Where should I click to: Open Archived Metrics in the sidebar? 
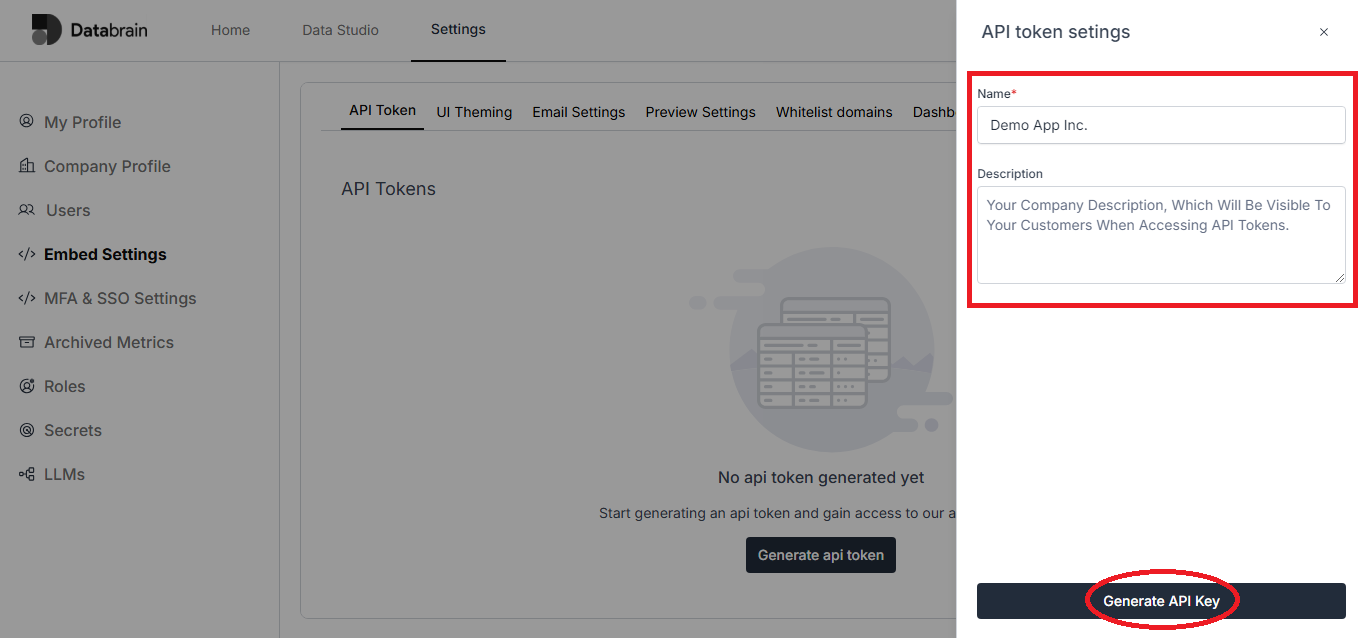click(x=109, y=342)
